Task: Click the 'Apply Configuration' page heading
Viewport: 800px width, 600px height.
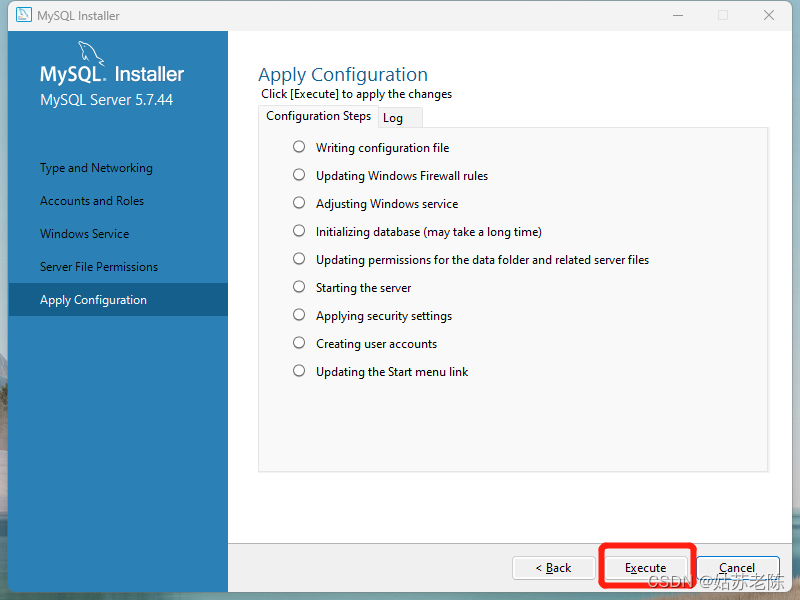Action: pyautogui.click(x=343, y=75)
